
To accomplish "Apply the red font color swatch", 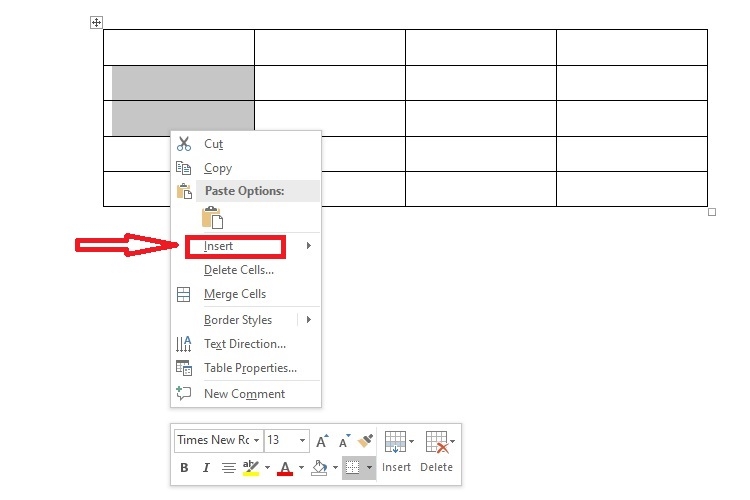I will pyautogui.click(x=285, y=468).
